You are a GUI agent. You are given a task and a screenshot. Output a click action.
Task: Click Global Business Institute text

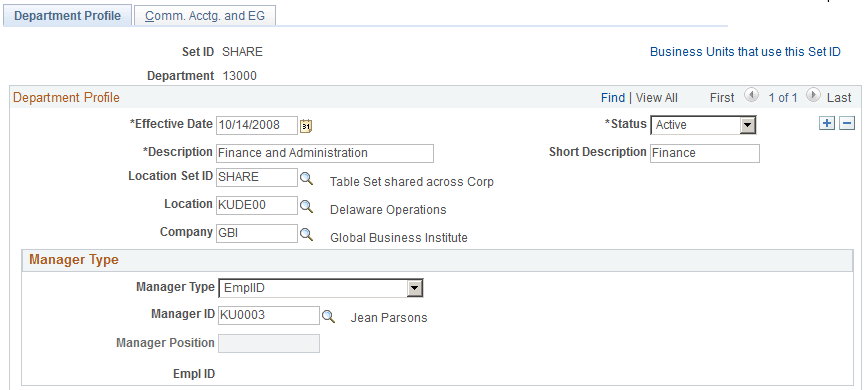tap(399, 238)
